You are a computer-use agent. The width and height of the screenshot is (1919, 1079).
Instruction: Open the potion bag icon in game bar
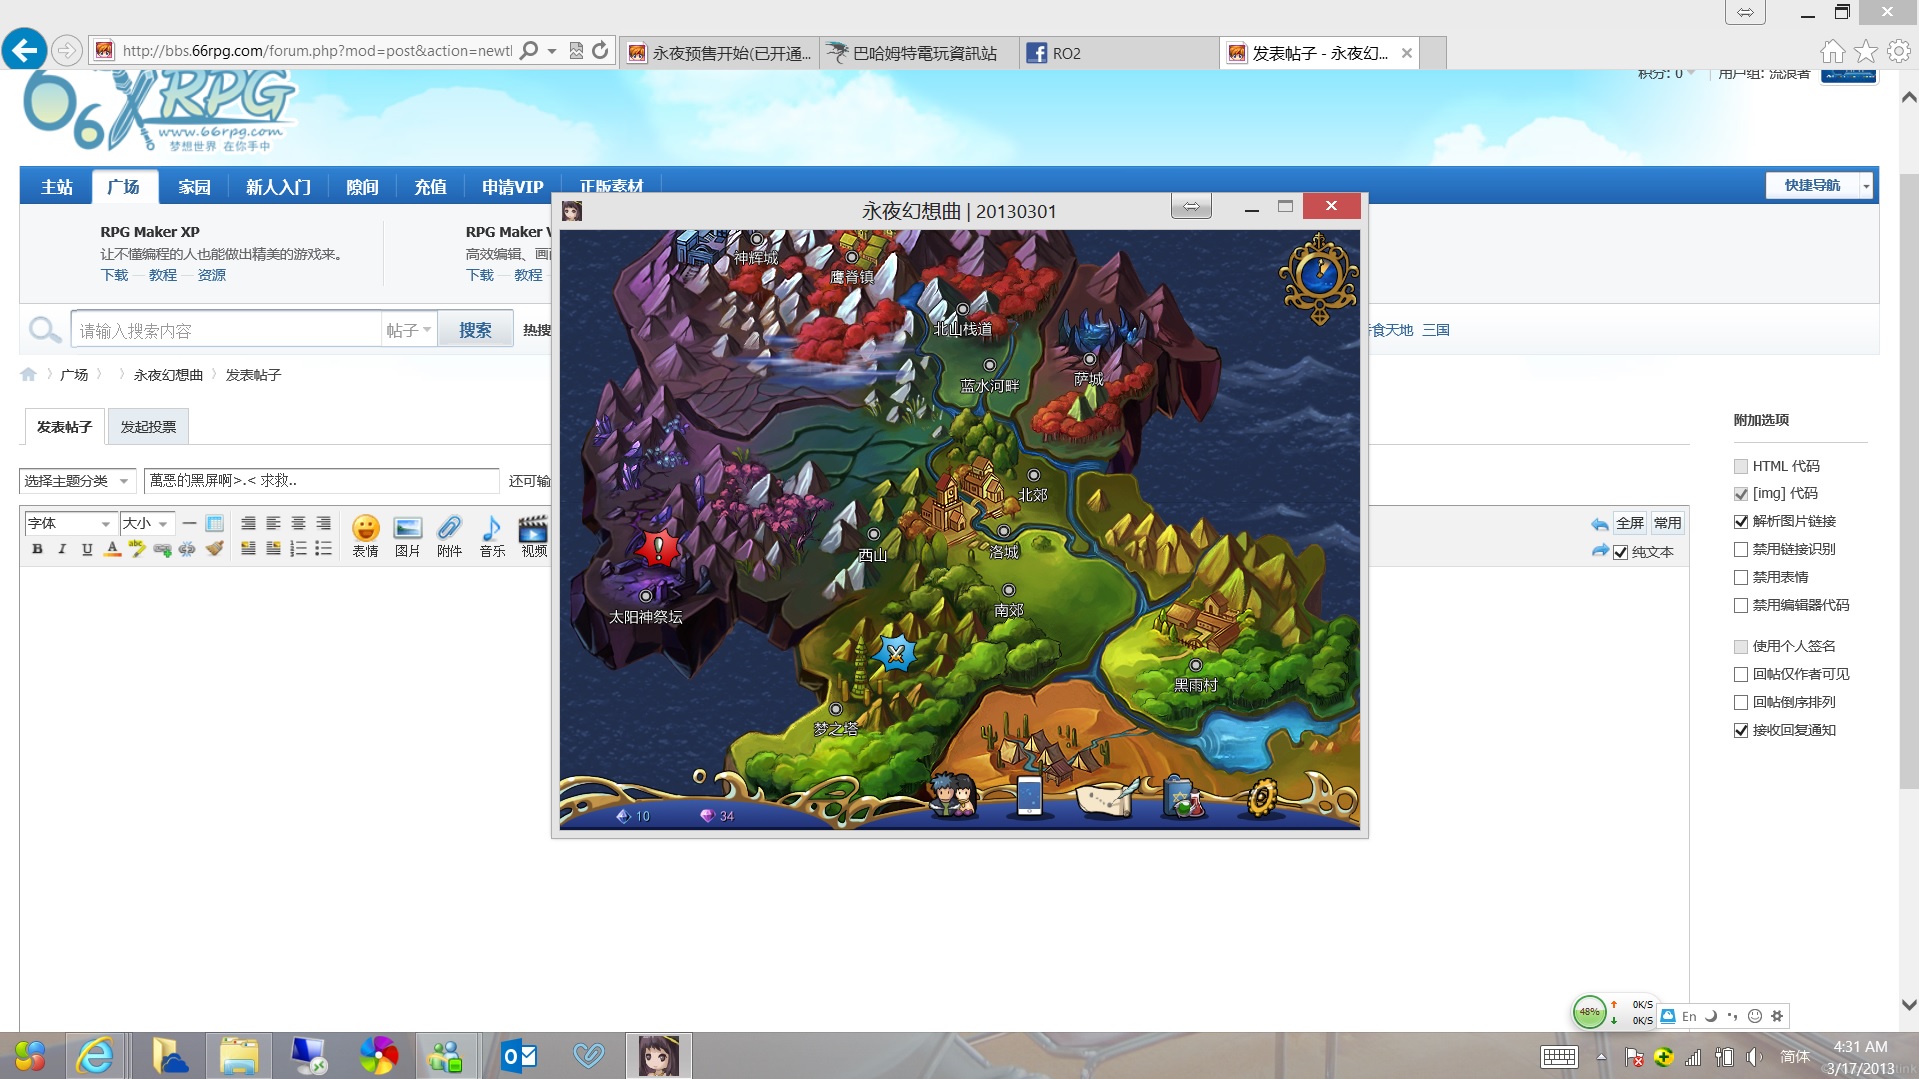tap(1183, 797)
